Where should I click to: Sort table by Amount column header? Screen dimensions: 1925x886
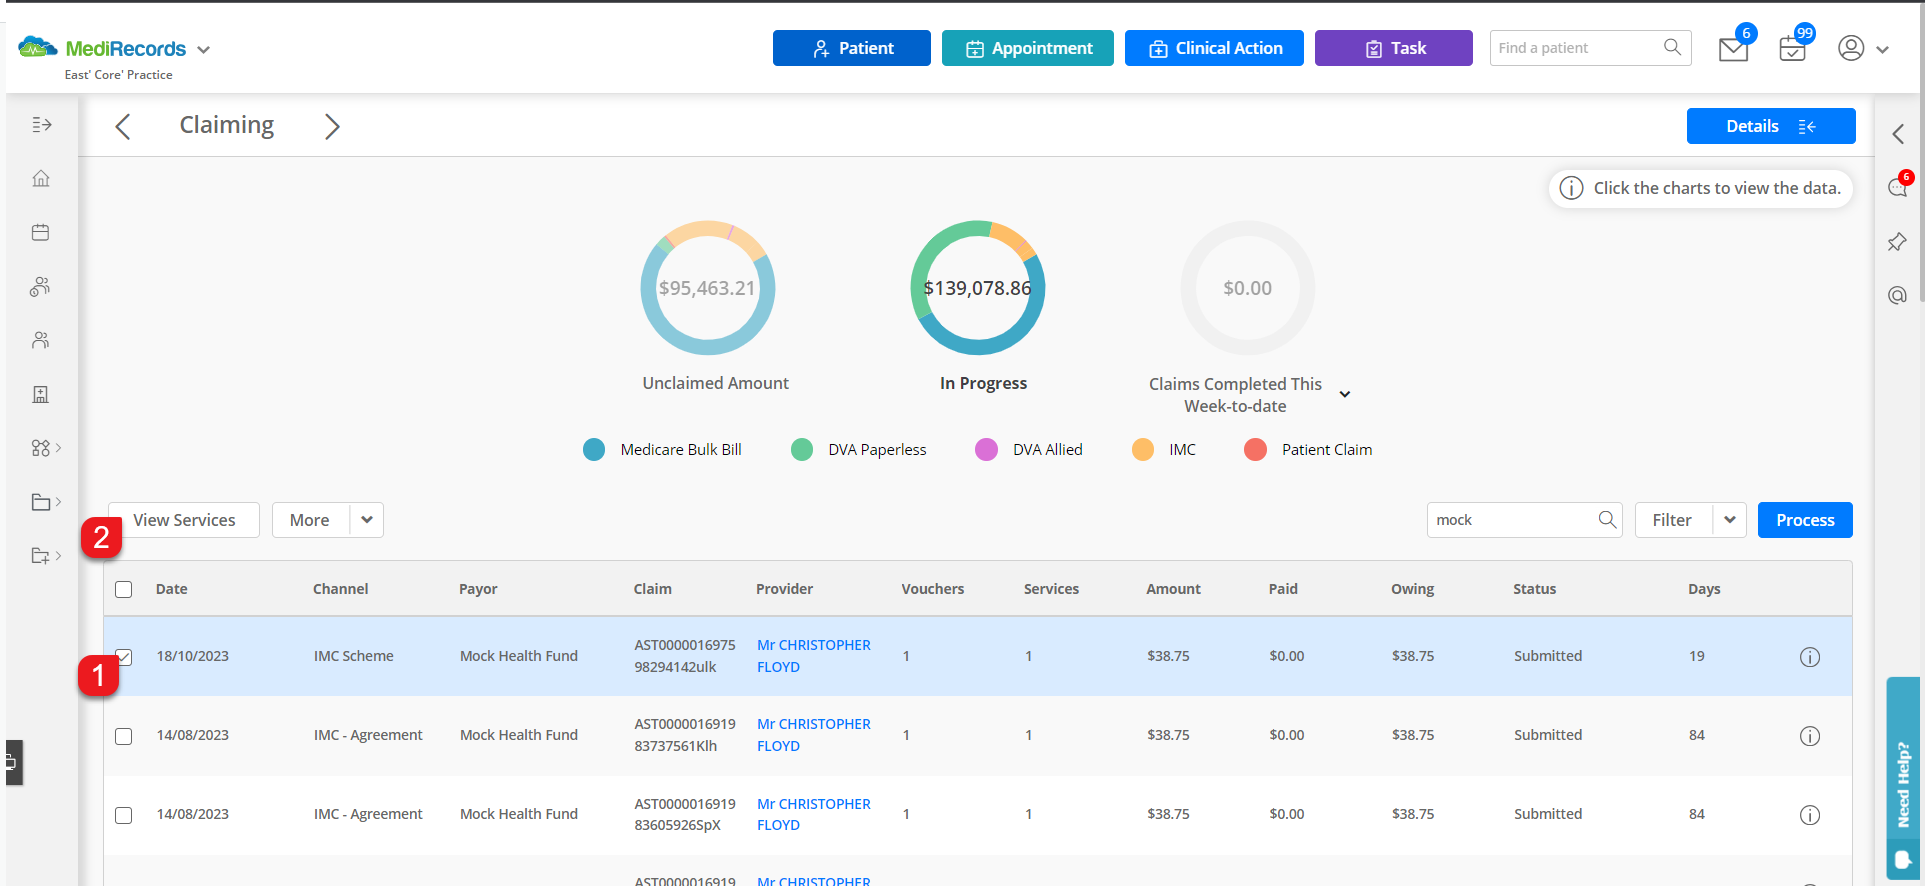pos(1174,589)
